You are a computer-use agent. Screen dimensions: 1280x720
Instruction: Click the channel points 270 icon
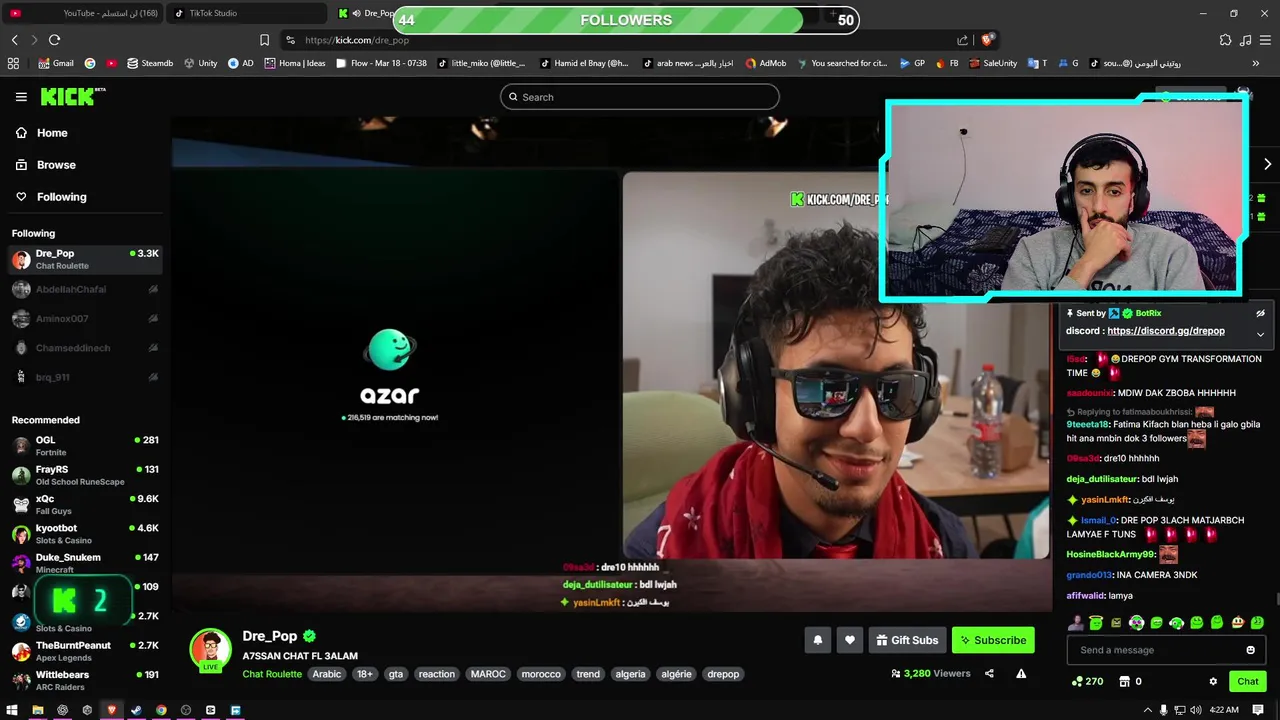[1077, 681]
